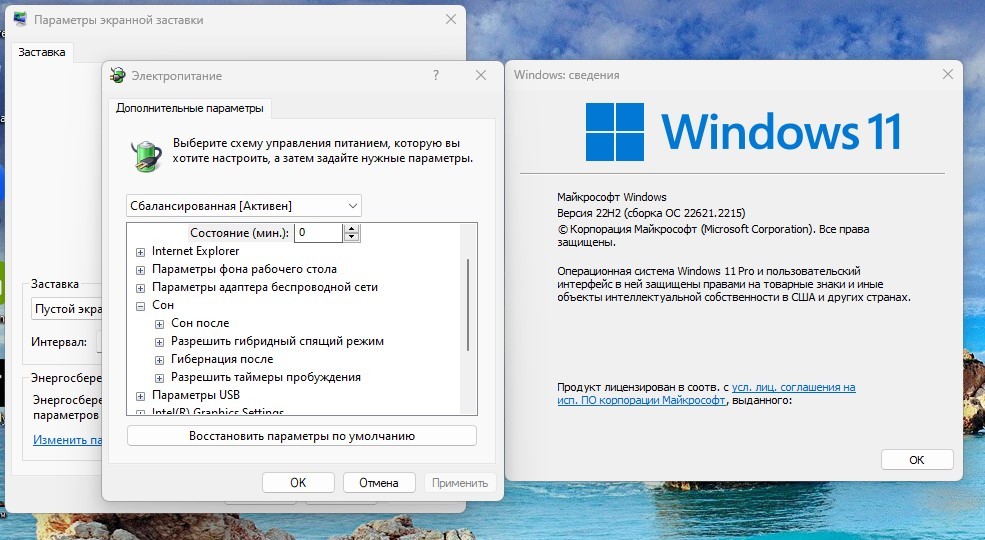
Task: Click the Windows 11 logo
Action: pos(743,132)
